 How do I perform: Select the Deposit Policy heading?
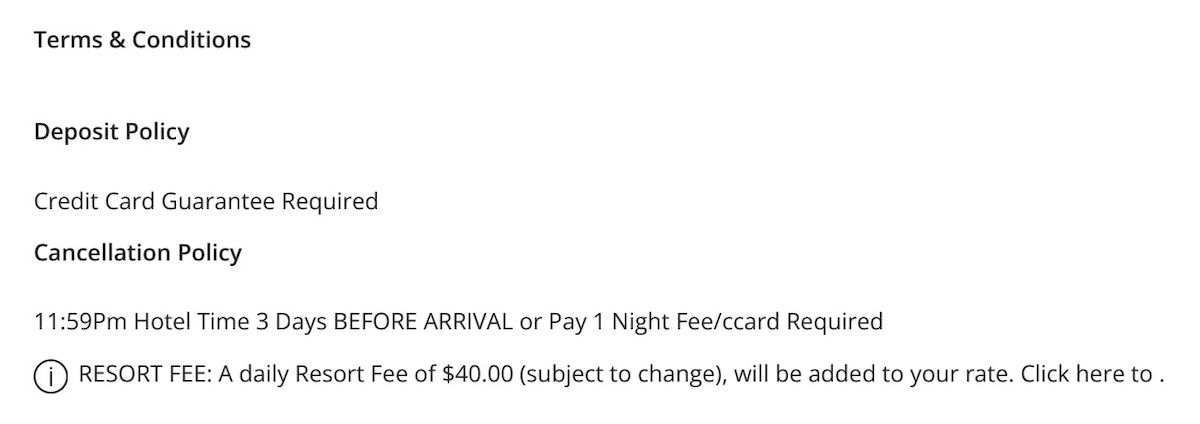pyautogui.click(x=111, y=132)
